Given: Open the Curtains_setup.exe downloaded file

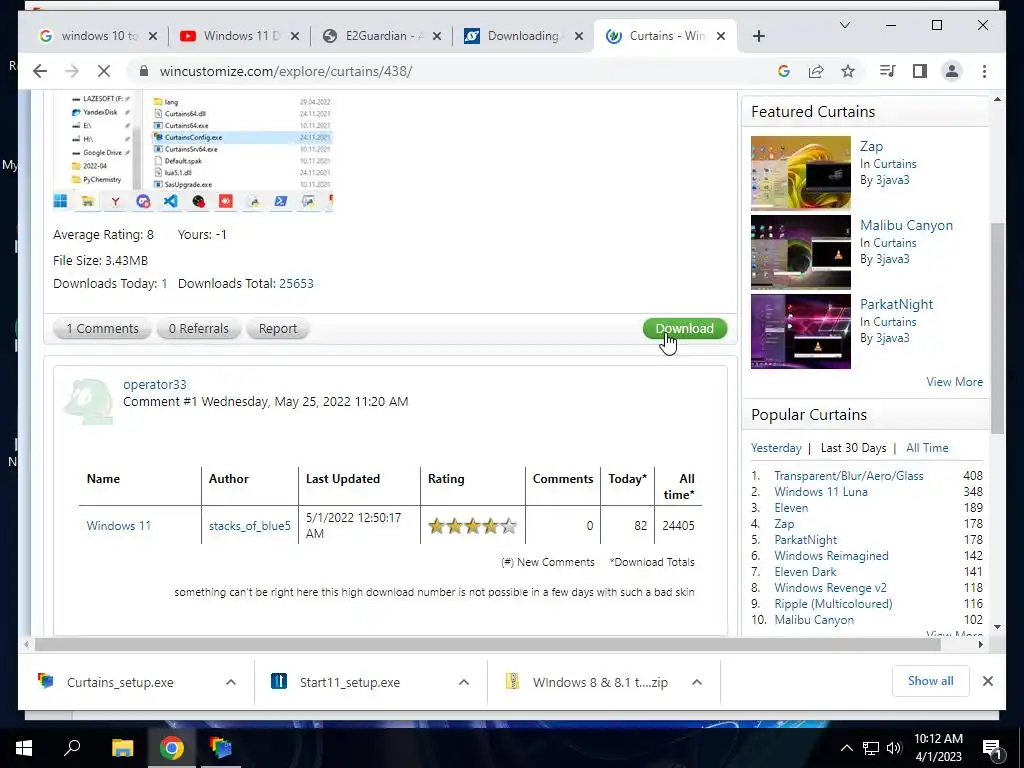Looking at the screenshot, I should click(120, 682).
